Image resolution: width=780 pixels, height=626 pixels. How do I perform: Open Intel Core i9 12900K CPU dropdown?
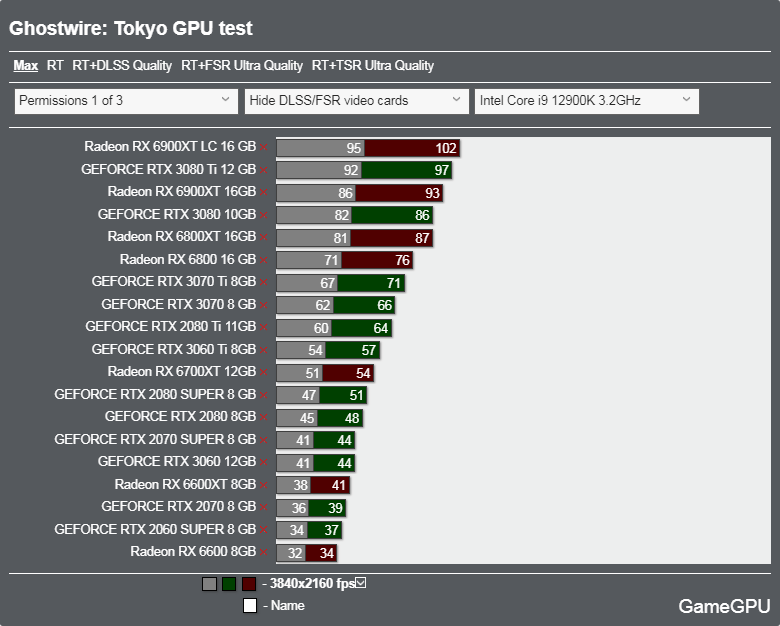point(587,101)
